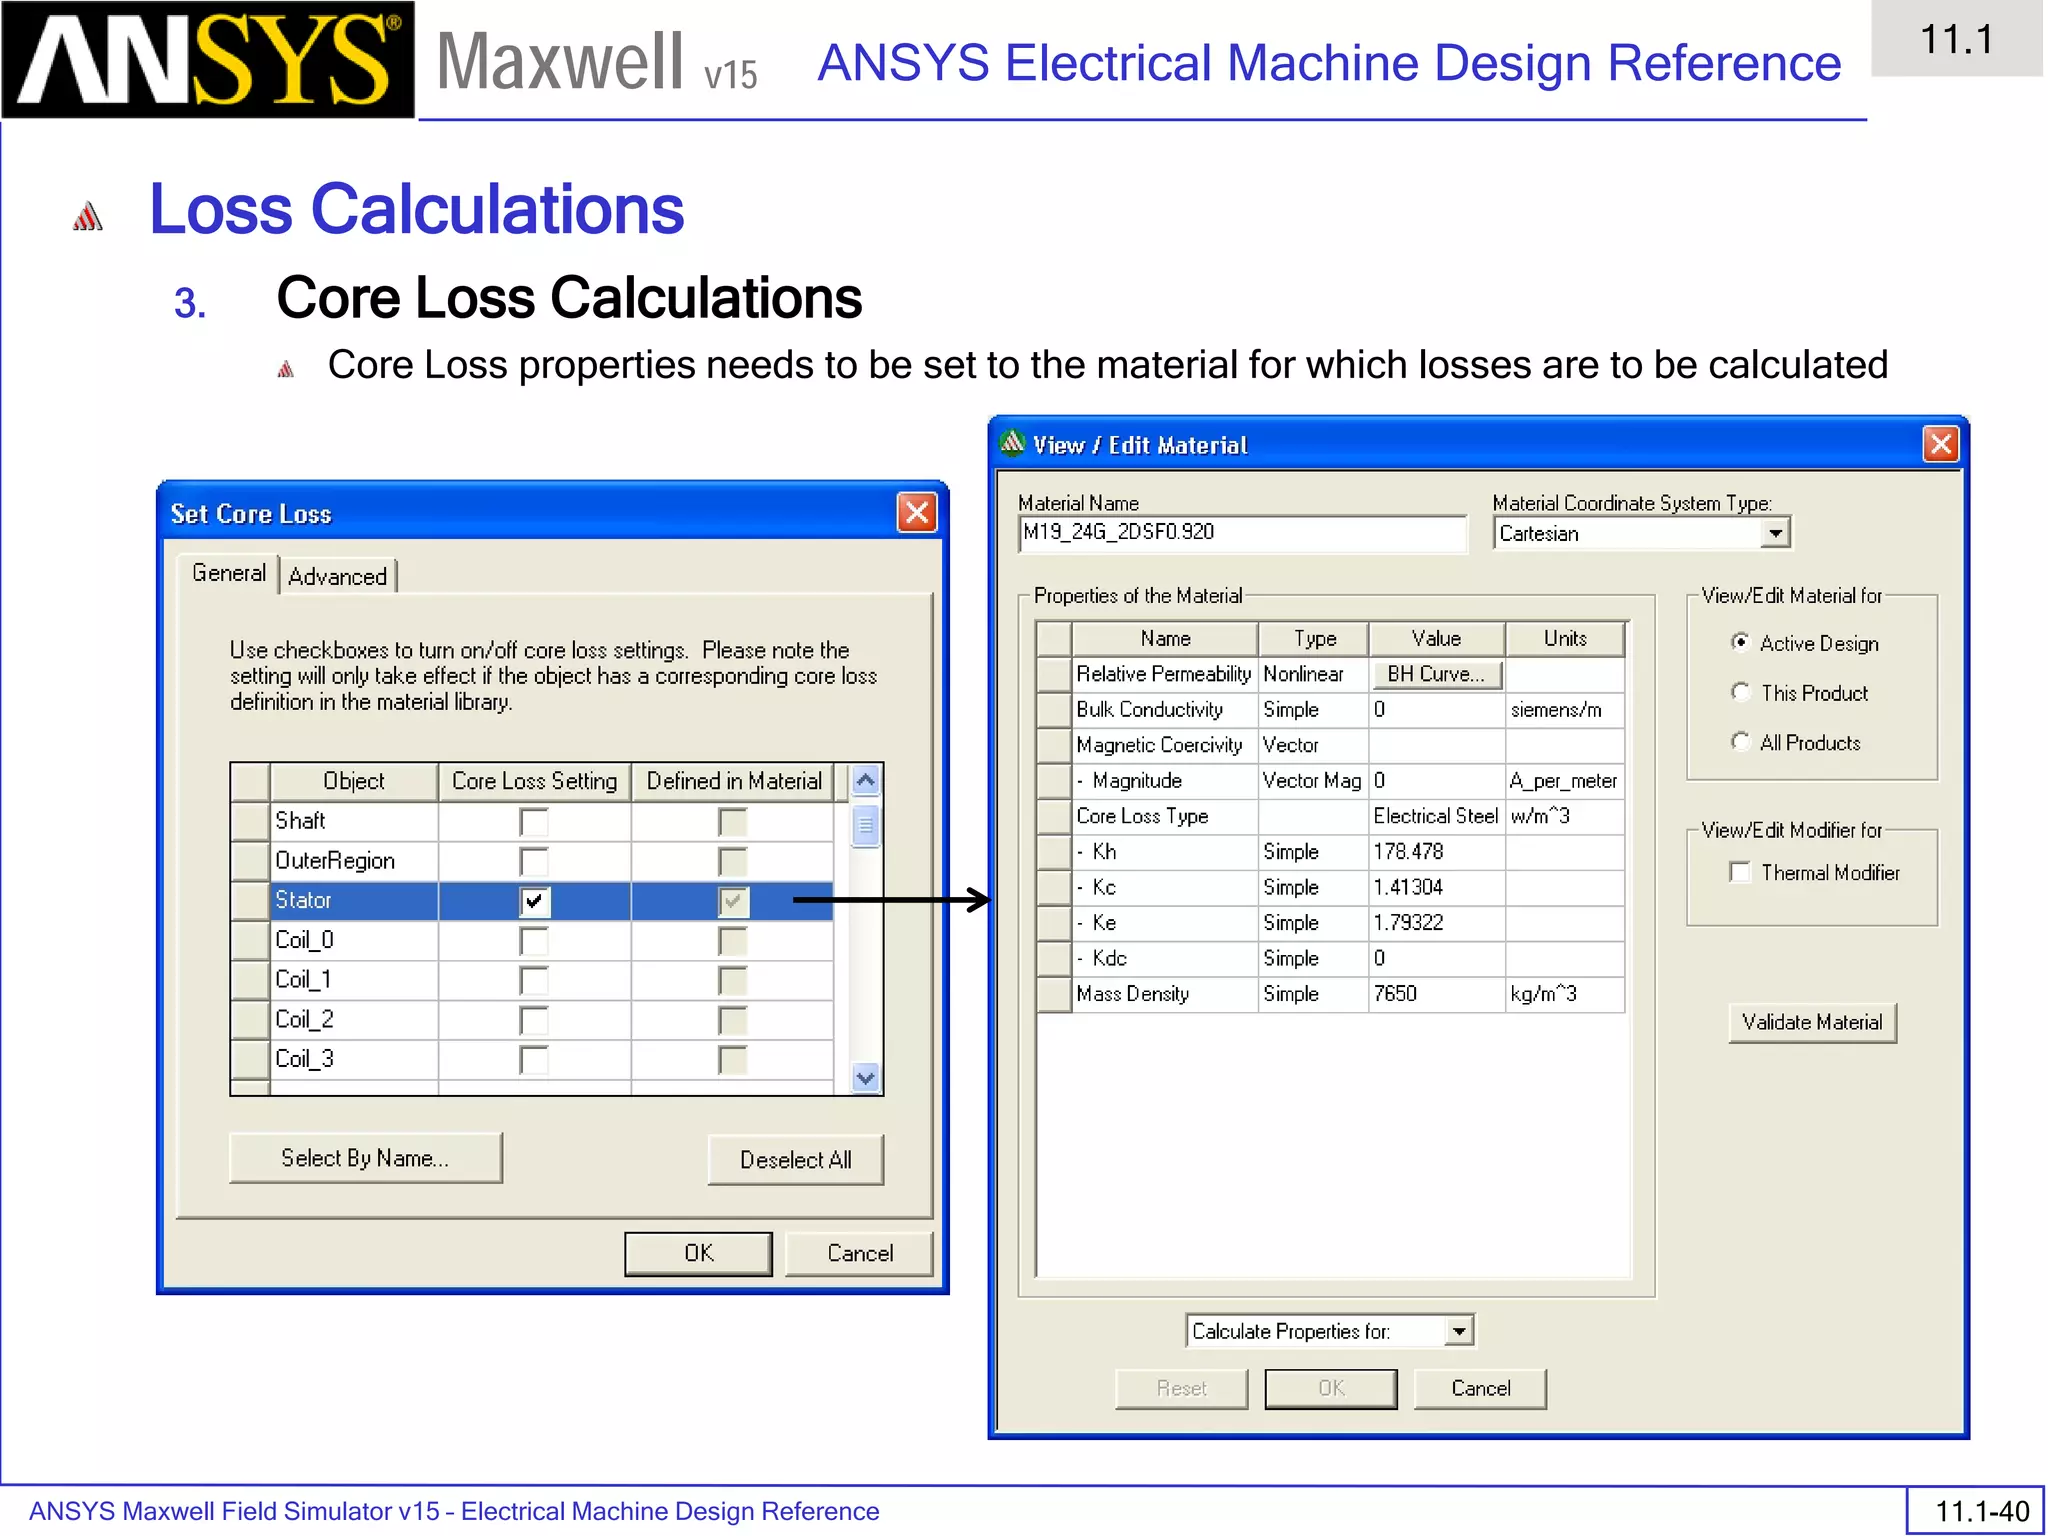Uncheck Core Loss Setting for Stator
The image size is (2048, 1536).
[x=534, y=901]
